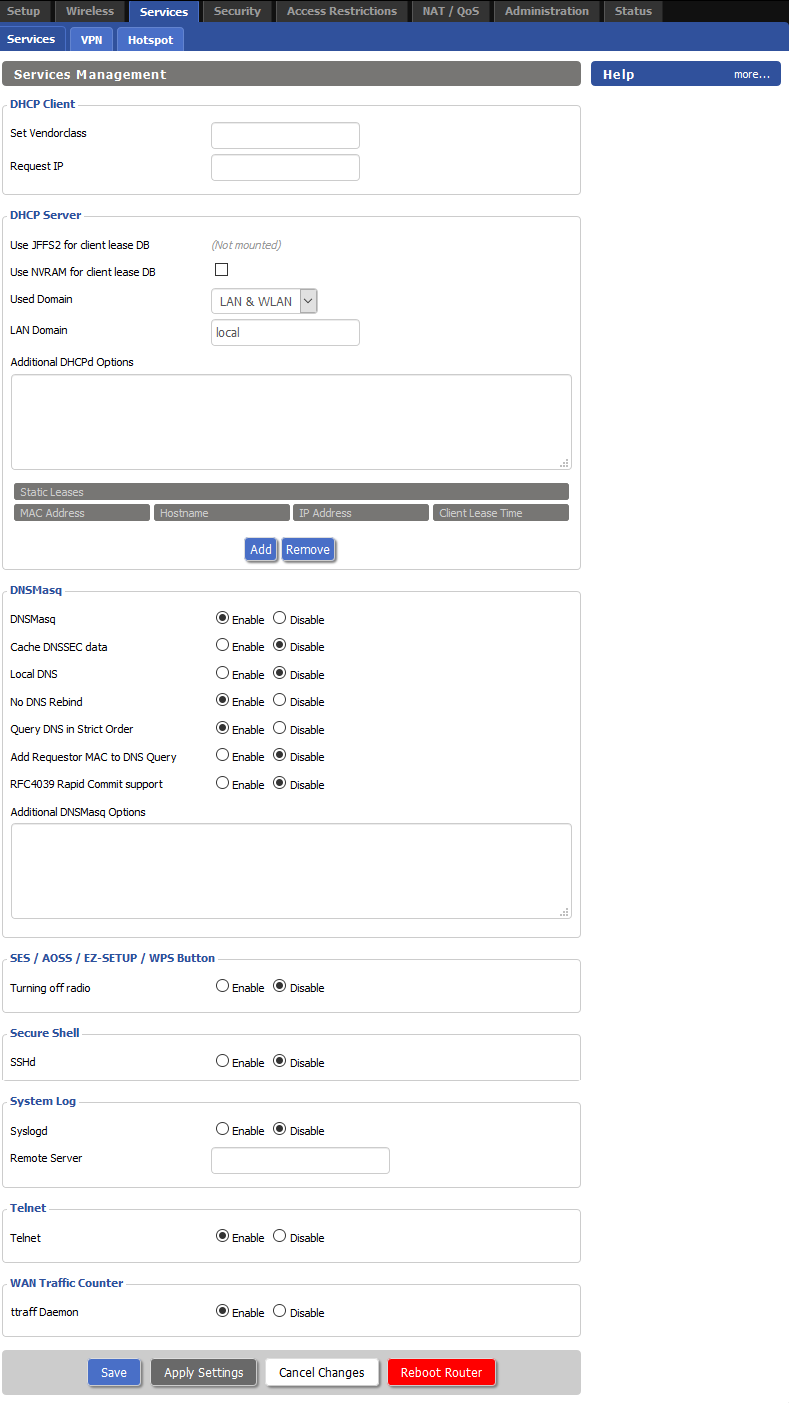Enable the SSHd service

click(x=223, y=1061)
